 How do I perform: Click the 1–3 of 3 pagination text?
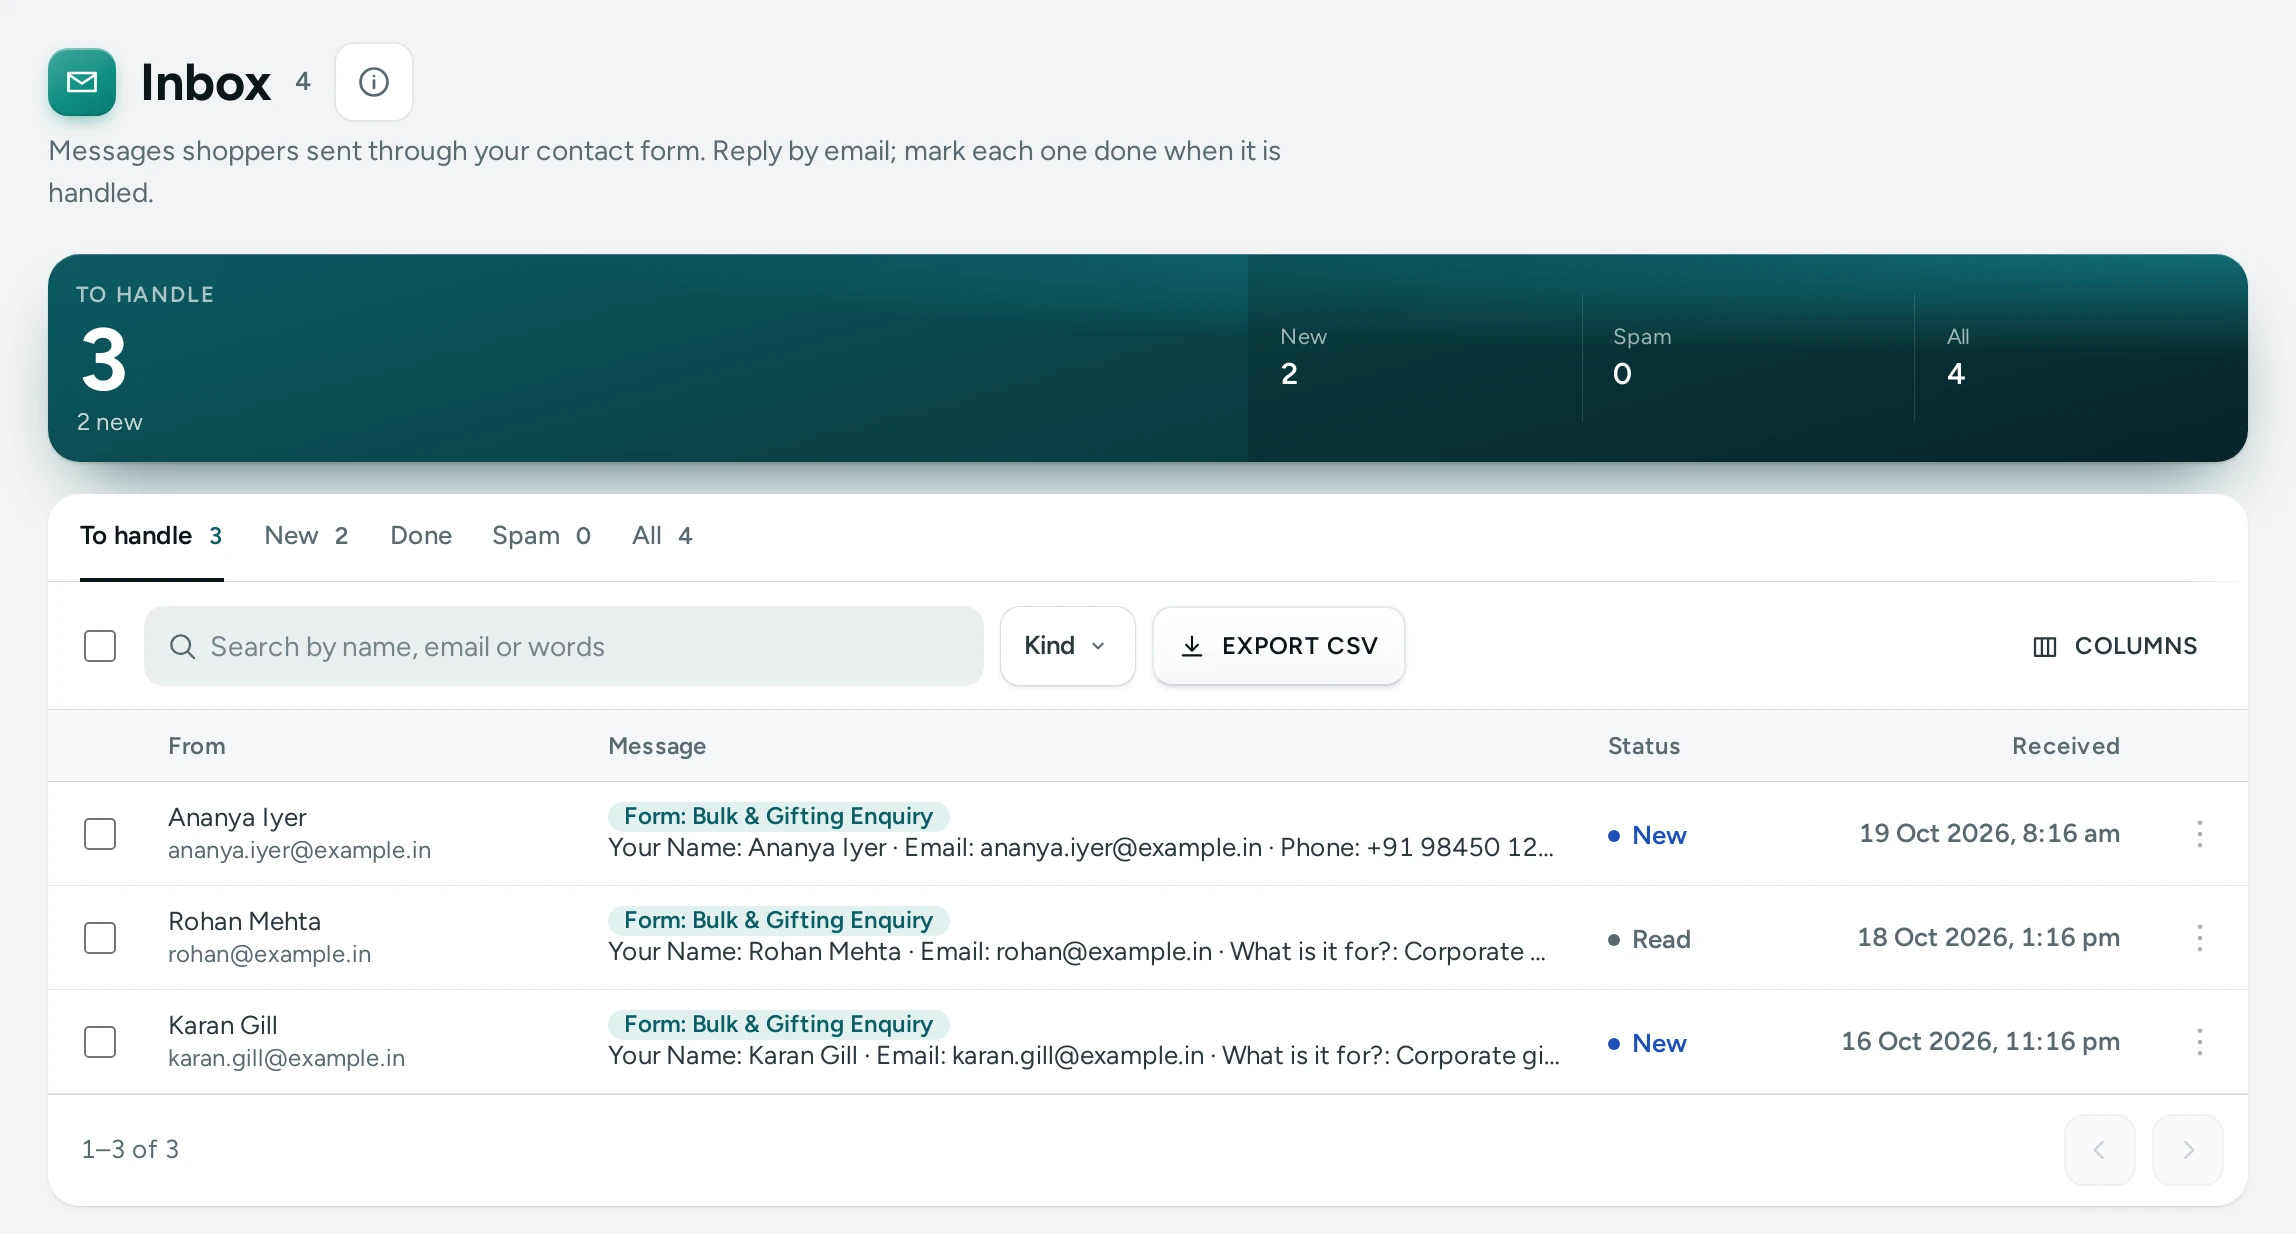pos(130,1150)
